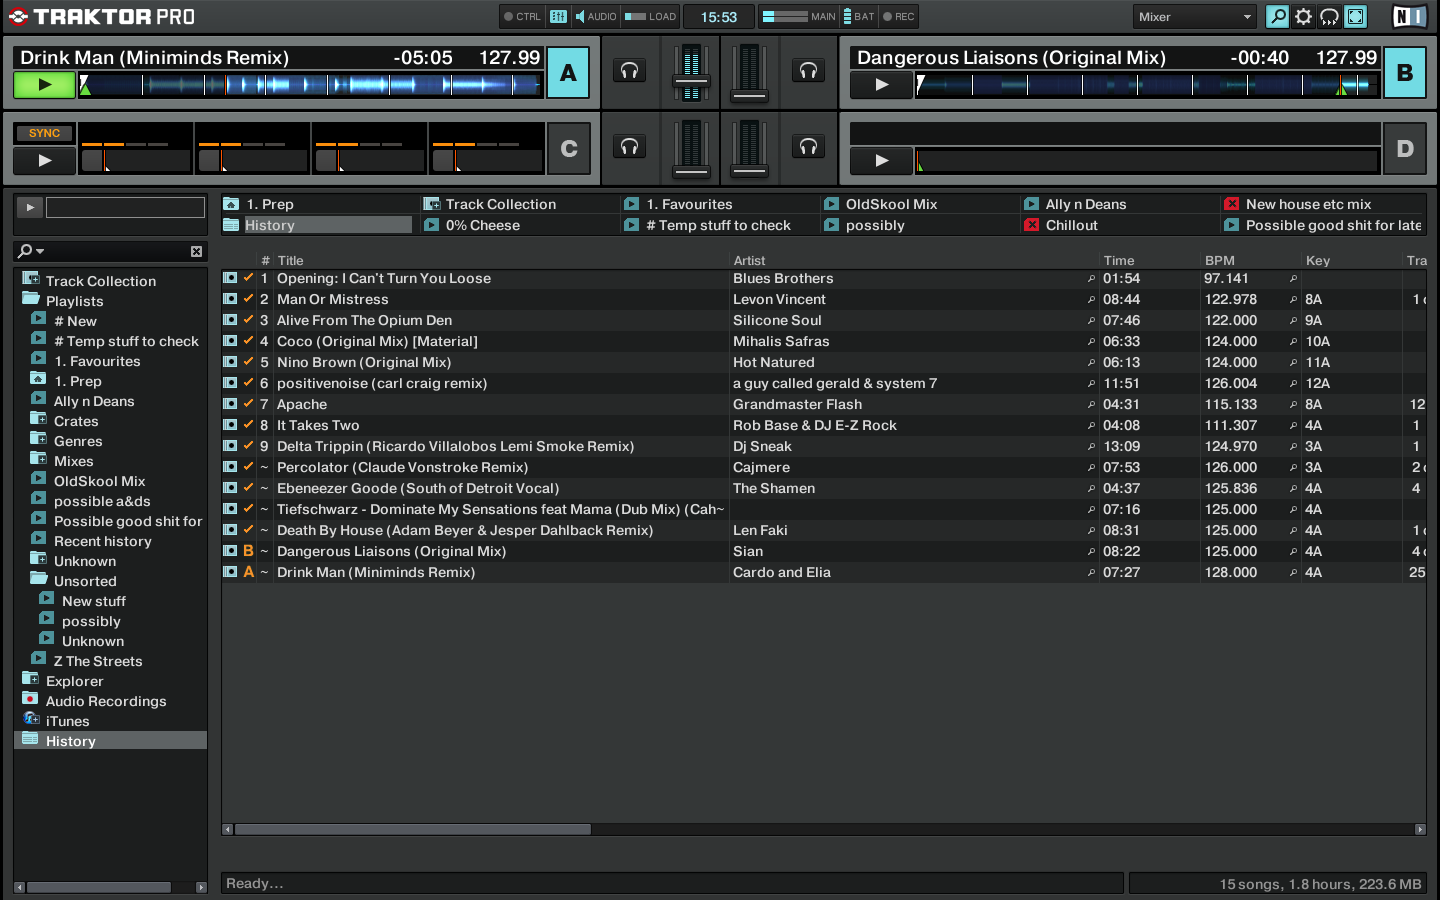The width and height of the screenshot is (1440, 900).
Task: Toggle played checkmark on Coco (Original Mix) row
Action: pos(248,341)
